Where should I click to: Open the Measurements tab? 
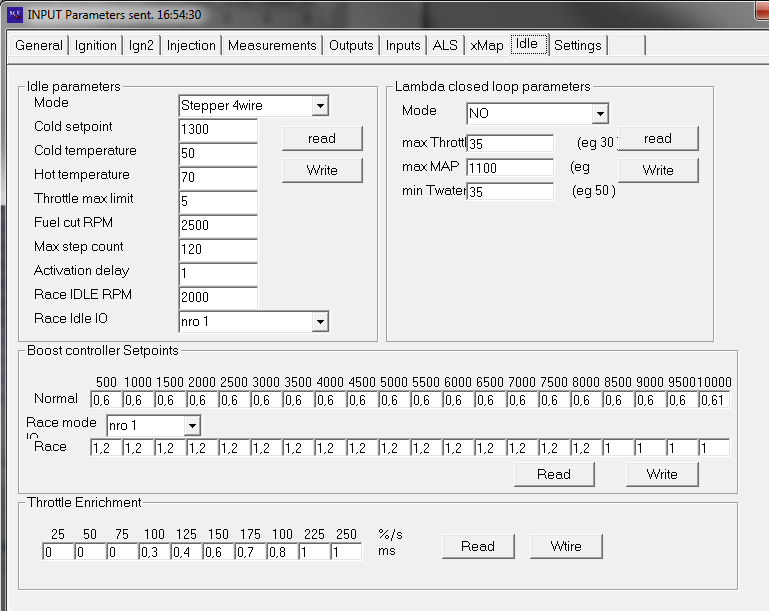tap(272, 46)
